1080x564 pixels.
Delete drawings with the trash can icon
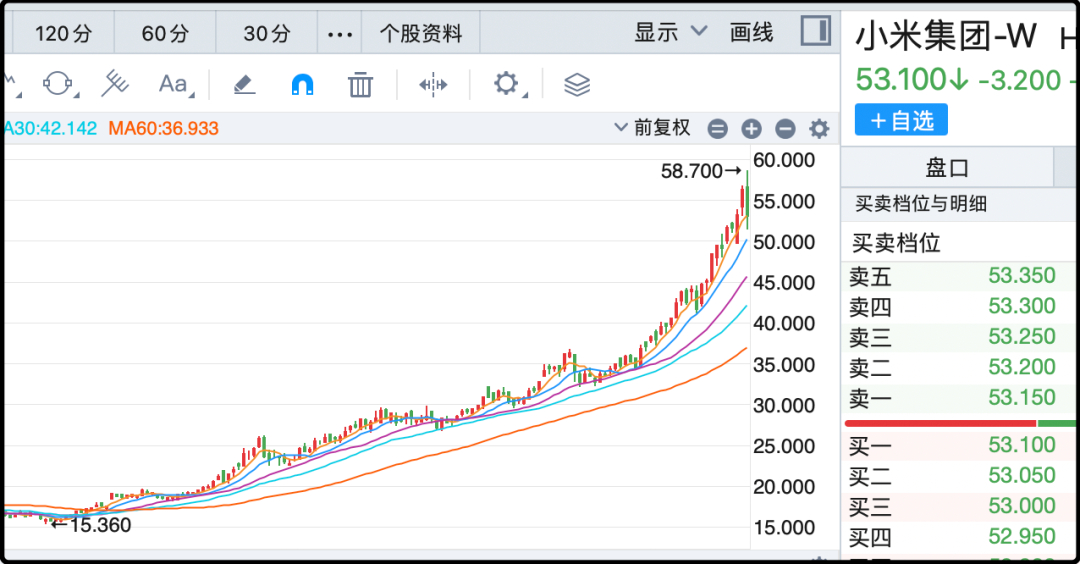360,85
